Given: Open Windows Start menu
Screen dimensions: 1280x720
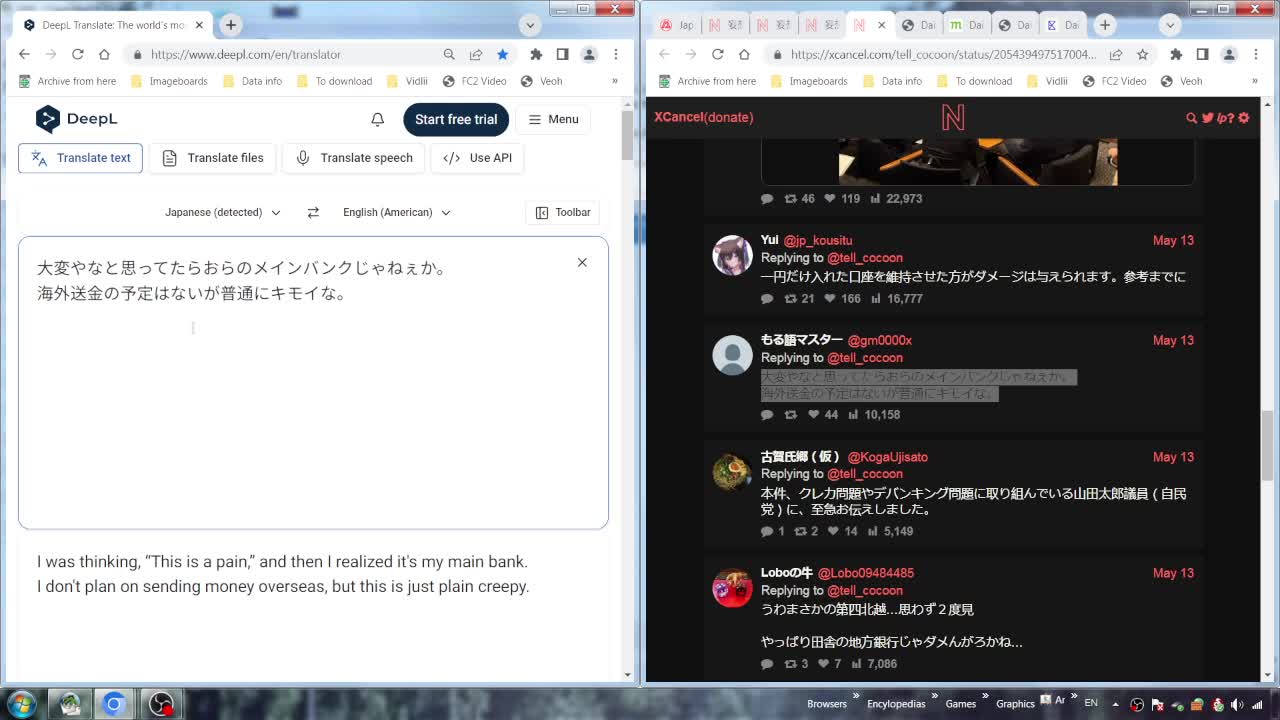Looking at the screenshot, I should (21, 704).
